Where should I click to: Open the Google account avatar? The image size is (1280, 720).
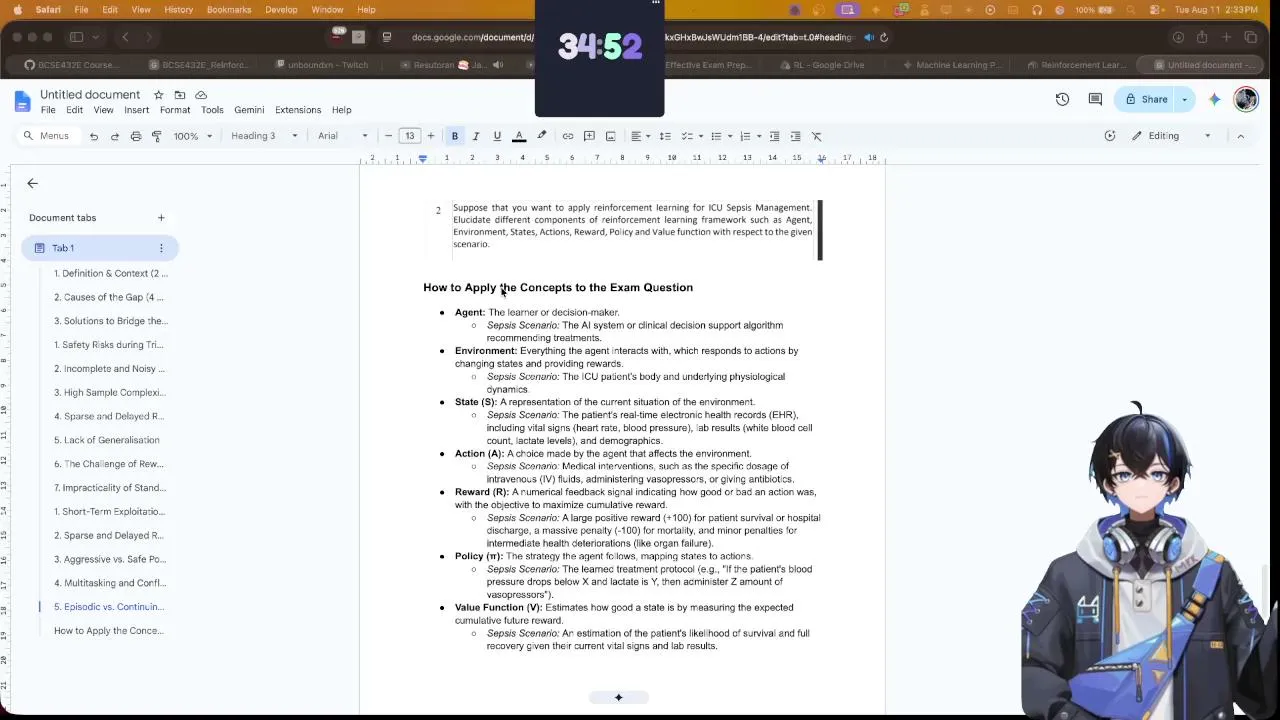[1246, 99]
